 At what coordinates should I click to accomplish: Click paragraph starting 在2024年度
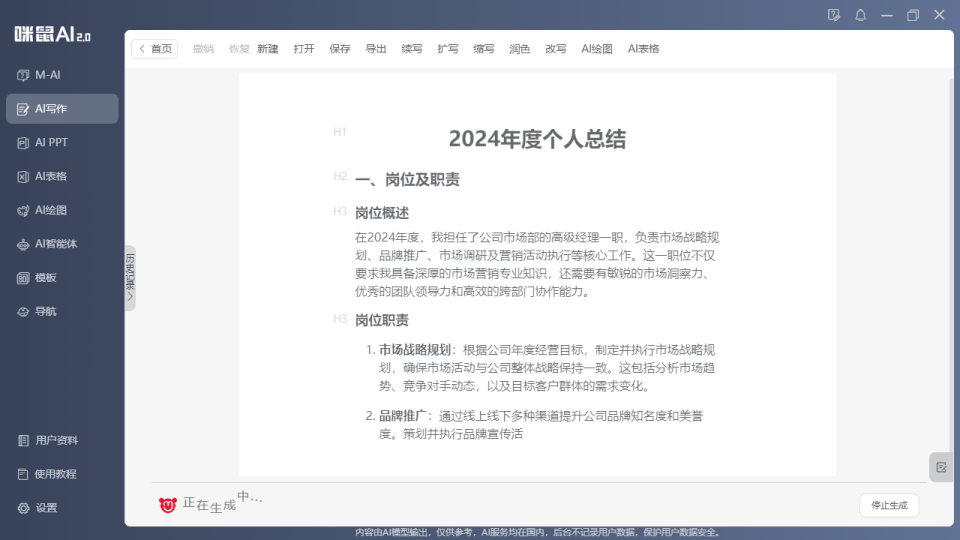tap(538, 264)
